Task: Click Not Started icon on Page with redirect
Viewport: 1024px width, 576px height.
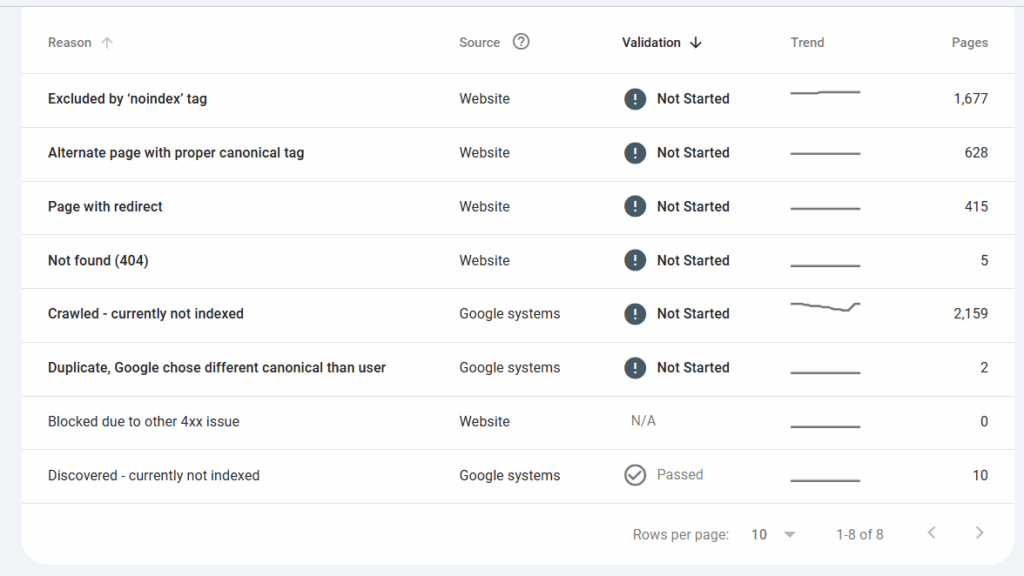Action: [x=635, y=206]
